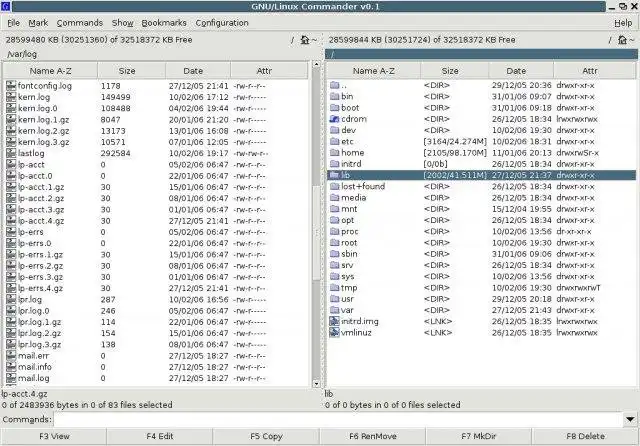Select the fontconfig.log file icon
640x446 pixels.
pyautogui.click(x=11, y=86)
